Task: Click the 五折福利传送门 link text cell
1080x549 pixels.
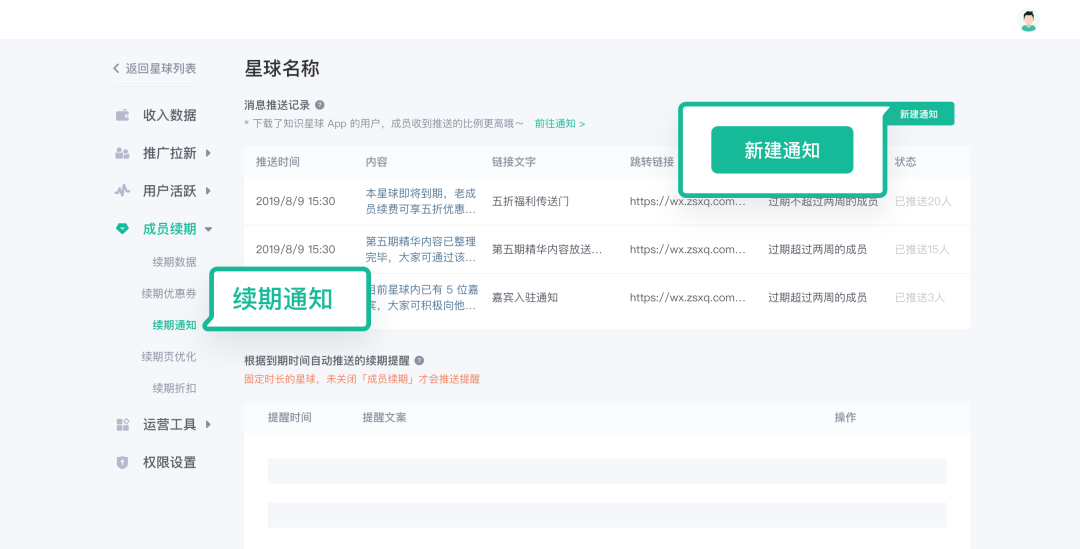Action: pos(530,201)
